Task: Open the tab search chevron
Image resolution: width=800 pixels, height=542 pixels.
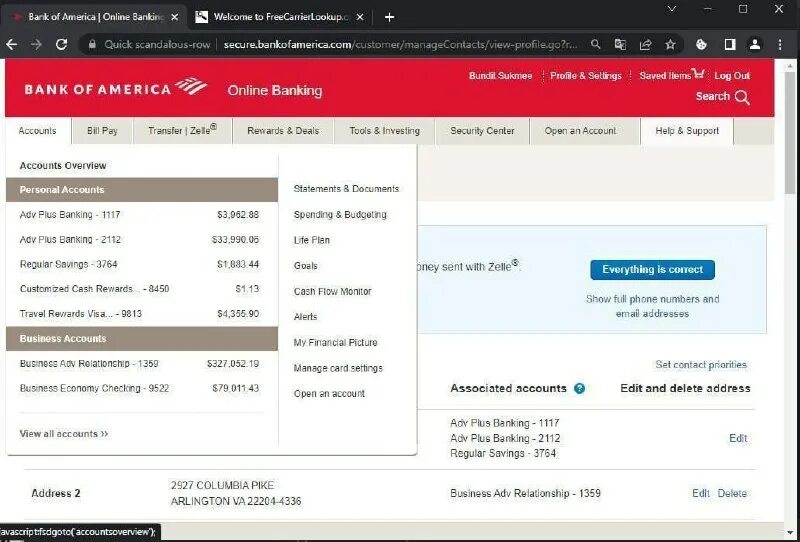Action: pos(672,9)
